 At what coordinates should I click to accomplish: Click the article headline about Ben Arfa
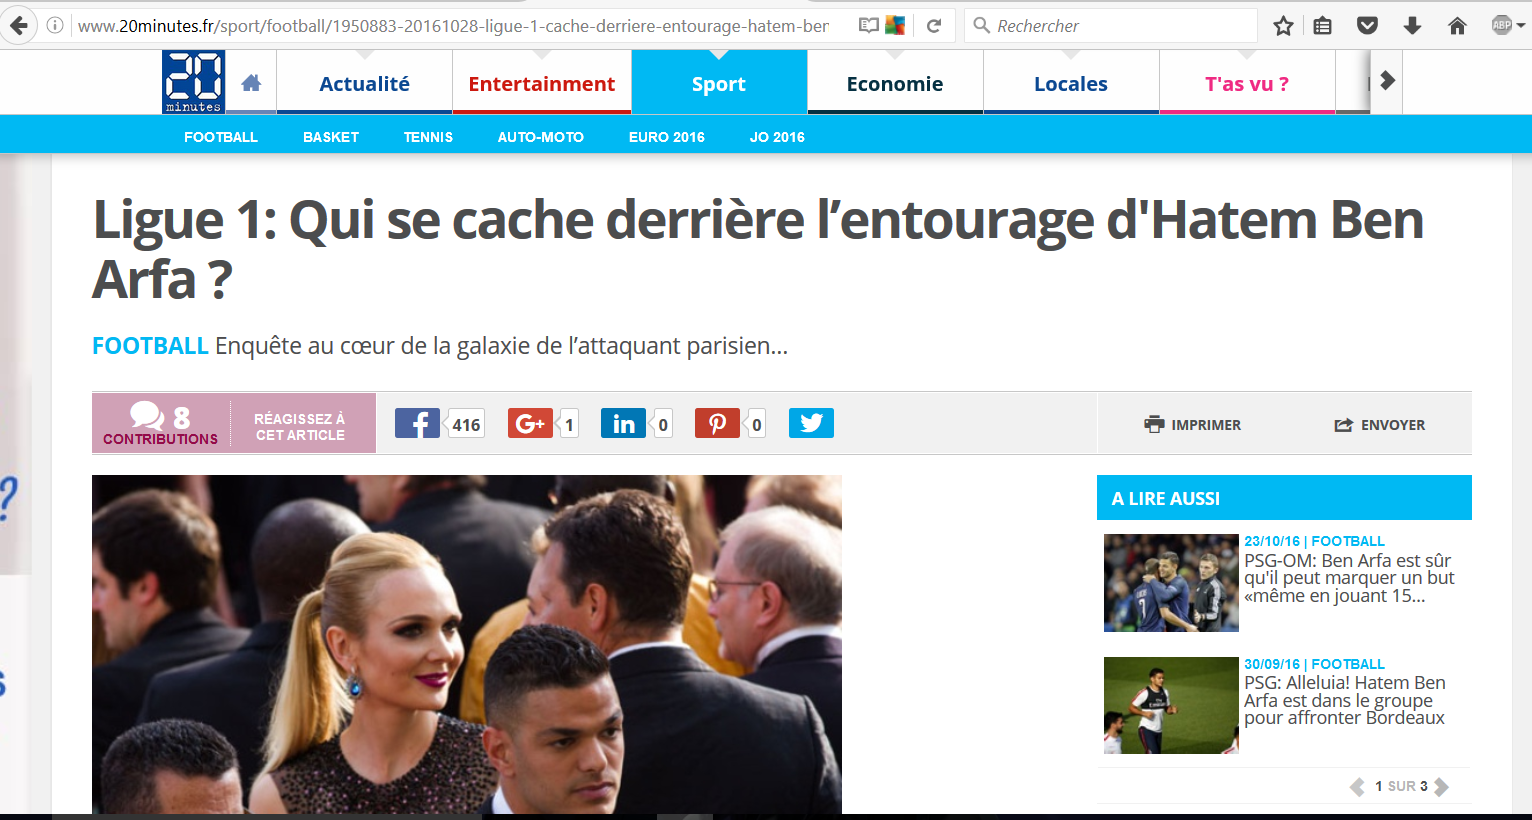click(758, 249)
